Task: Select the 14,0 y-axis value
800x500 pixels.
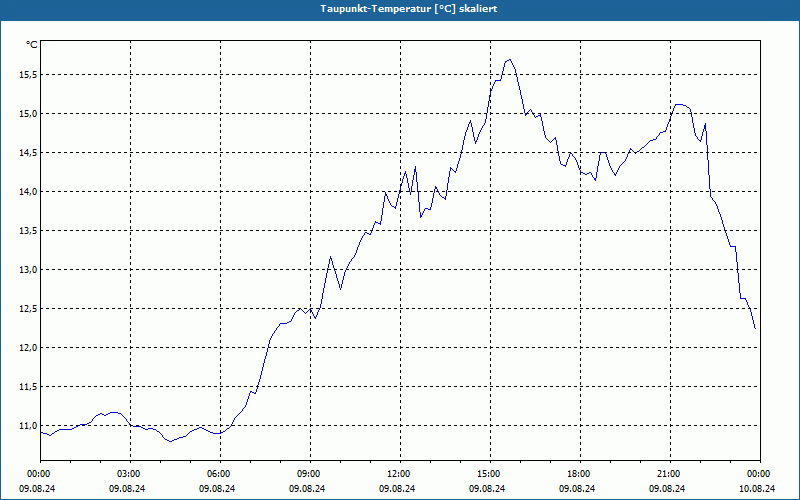Action: point(28,191)
